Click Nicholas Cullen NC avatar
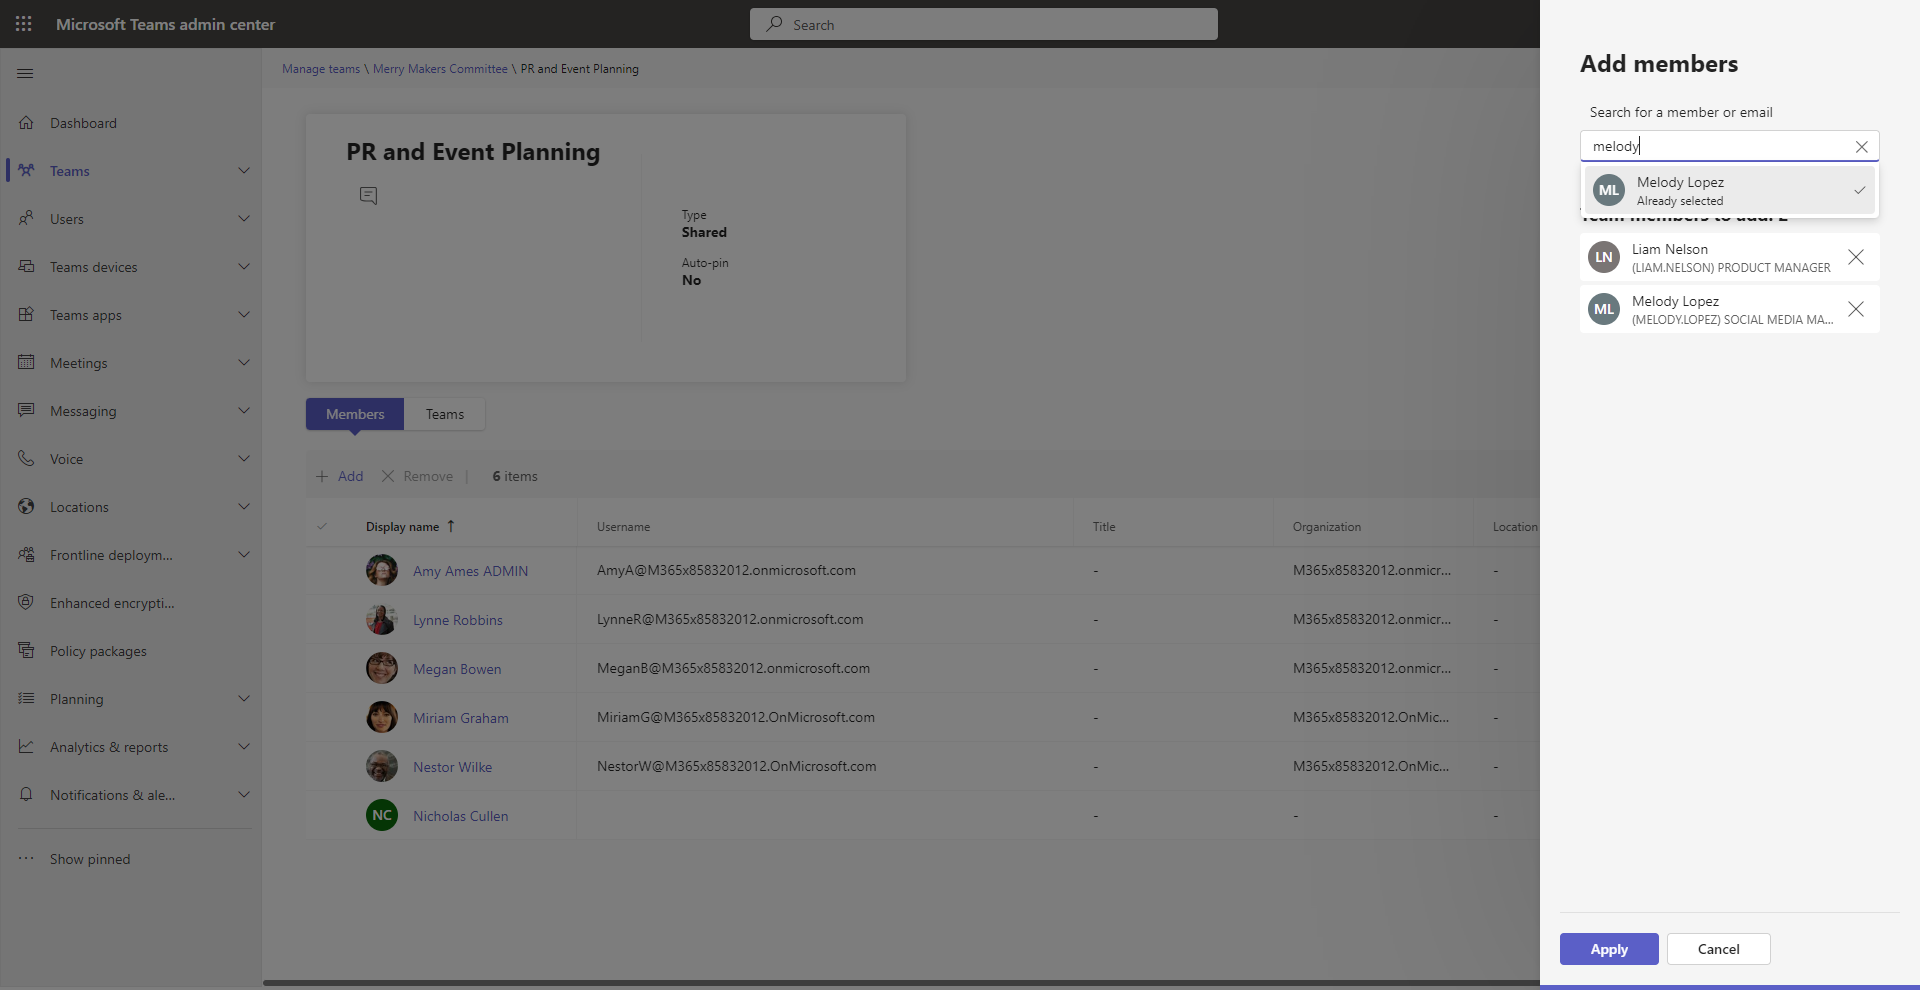This screenshot has height=990, width=1920. coord(382,815)
